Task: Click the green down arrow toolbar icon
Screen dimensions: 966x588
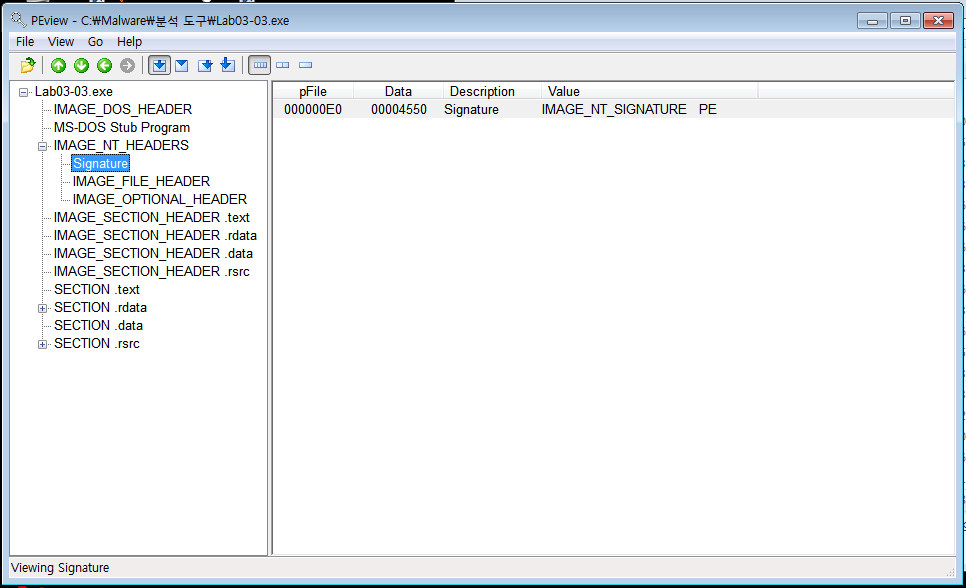Action: (81, 65)
